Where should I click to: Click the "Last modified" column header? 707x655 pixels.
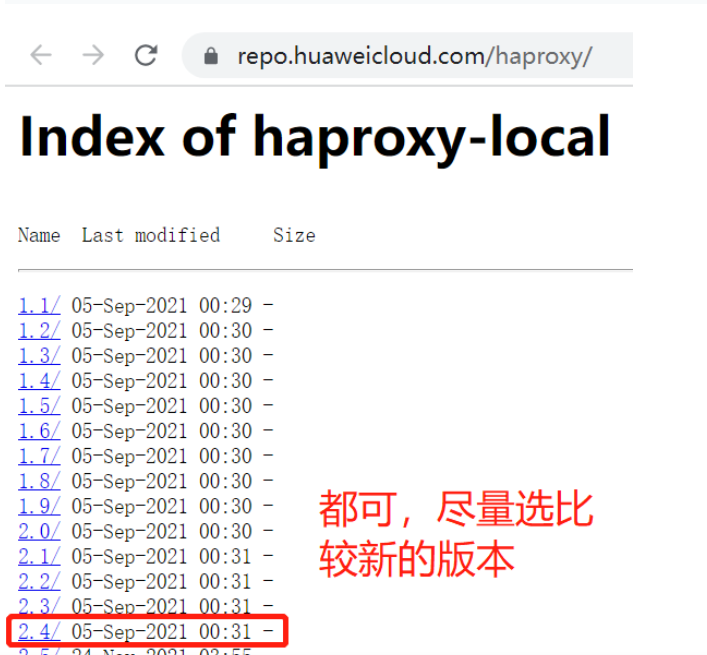click(151, 235)
